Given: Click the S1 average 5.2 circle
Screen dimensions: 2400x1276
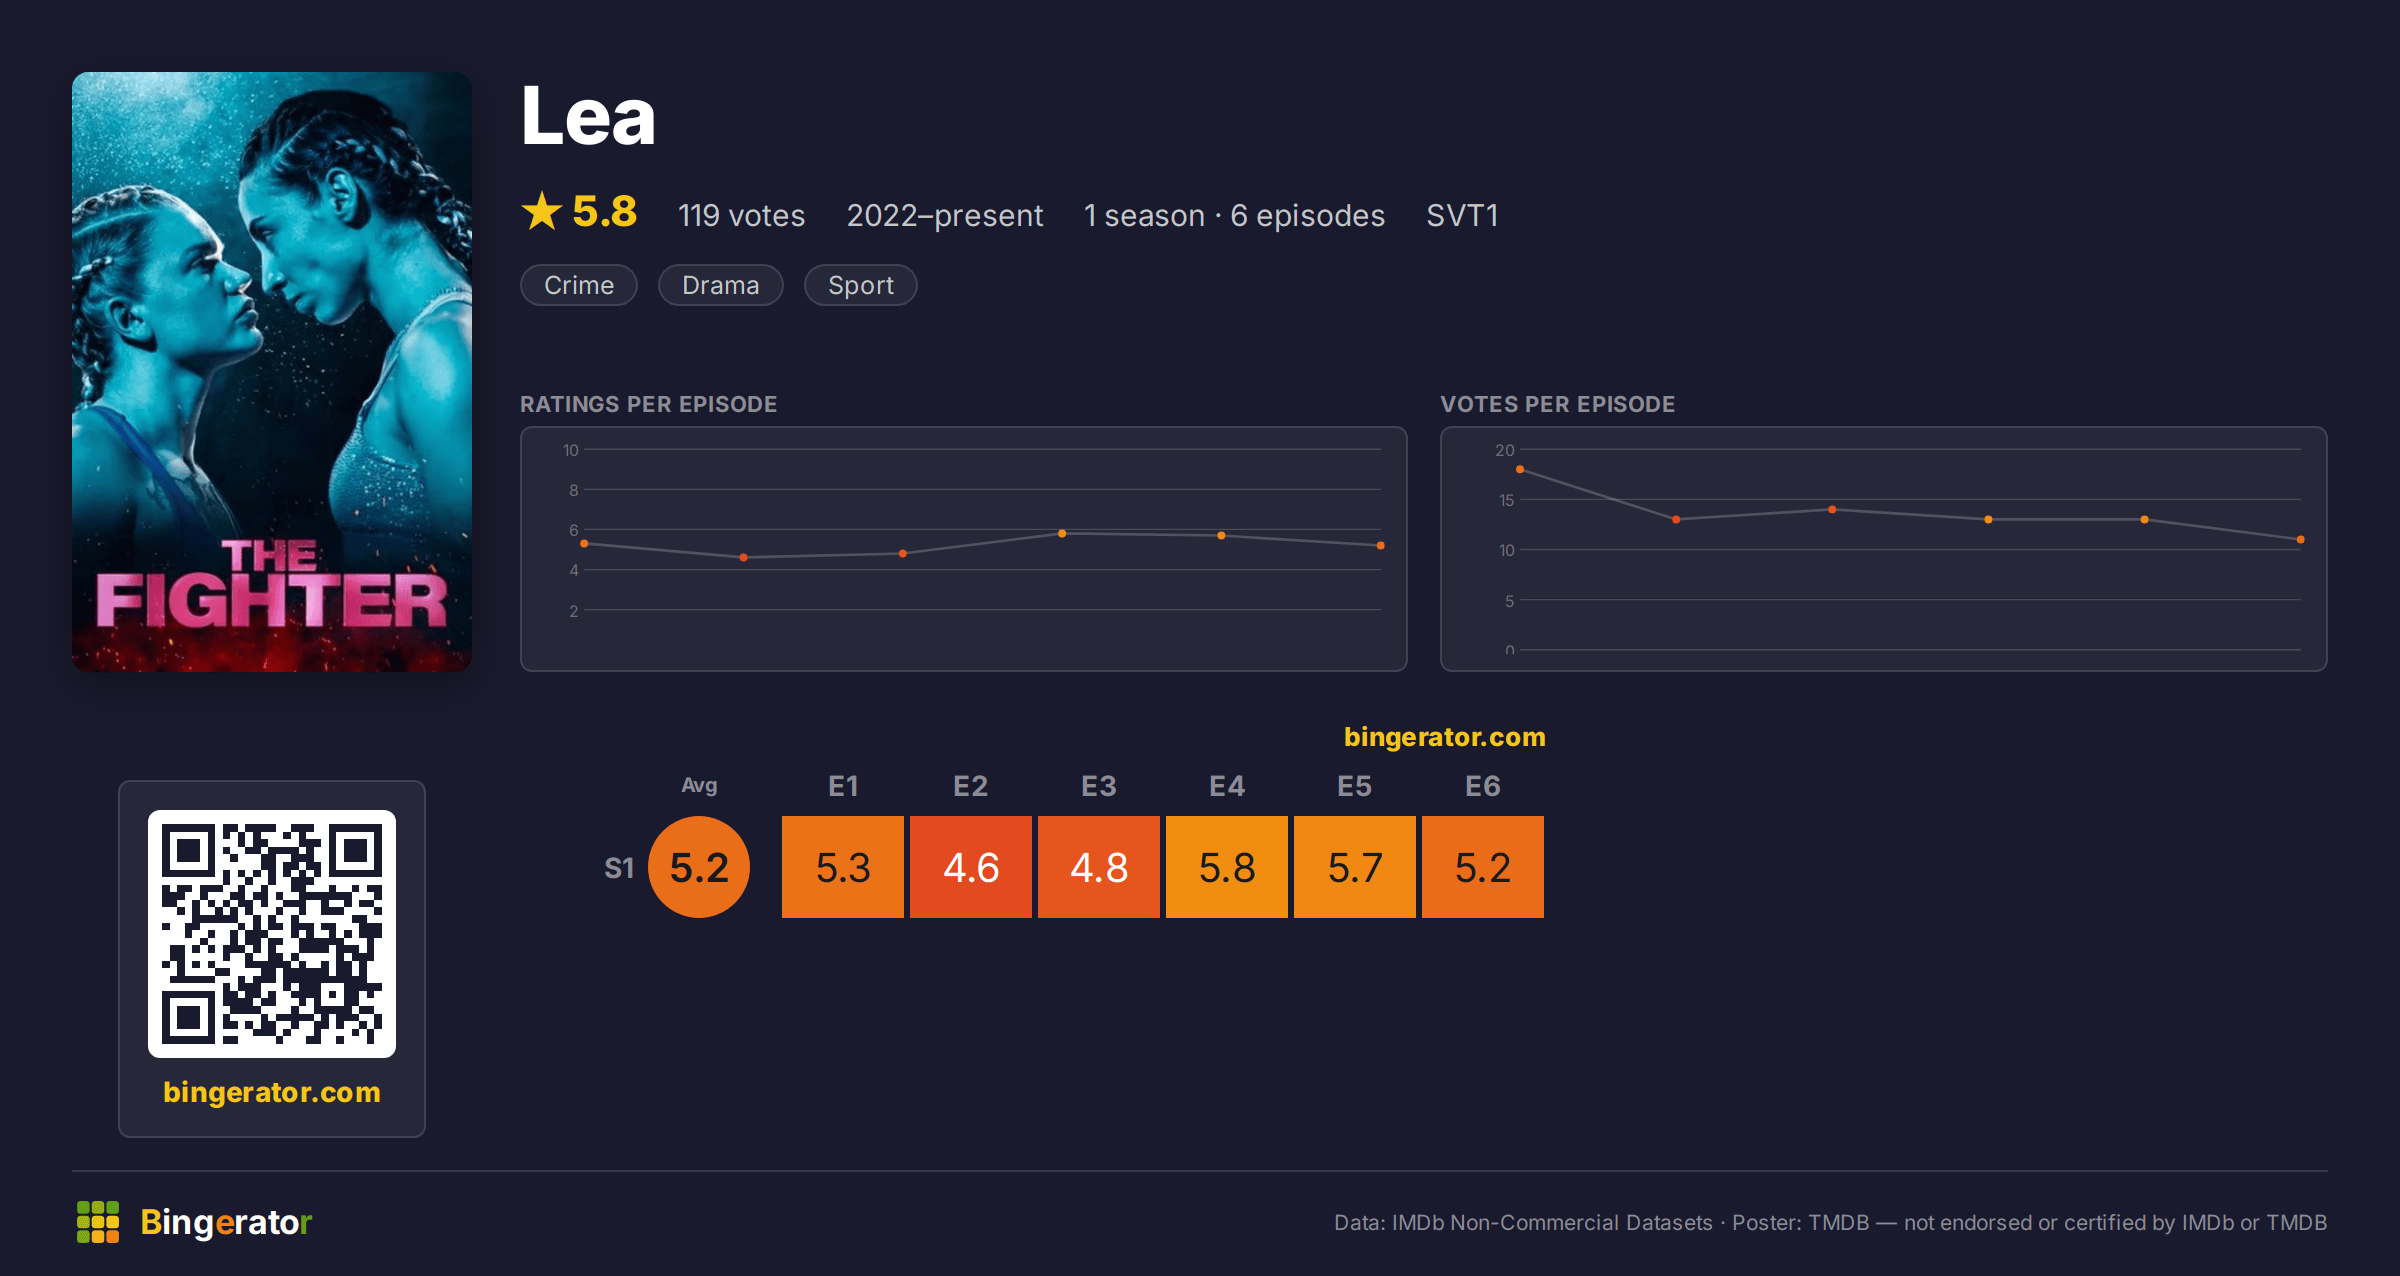Looking at the screenshot, I should click(699, 867).
